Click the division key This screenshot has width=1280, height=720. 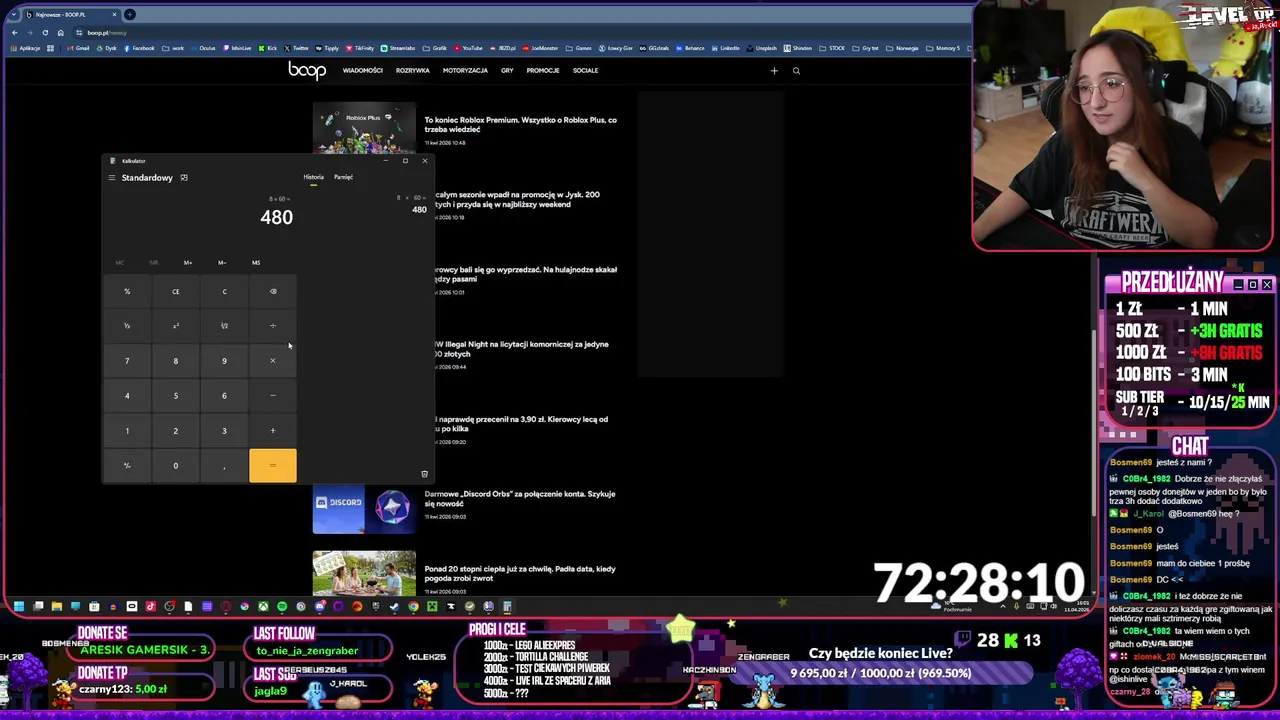(273, 326)
